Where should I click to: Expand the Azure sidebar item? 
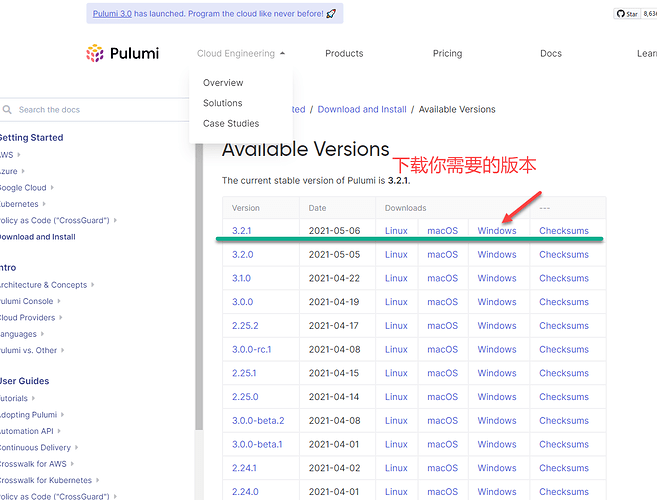(x=23, y=171)
